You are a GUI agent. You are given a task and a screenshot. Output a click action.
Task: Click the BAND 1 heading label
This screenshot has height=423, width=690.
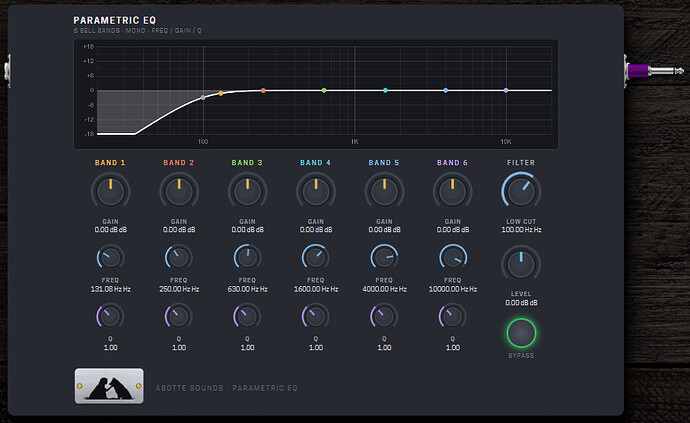(110, 163)
